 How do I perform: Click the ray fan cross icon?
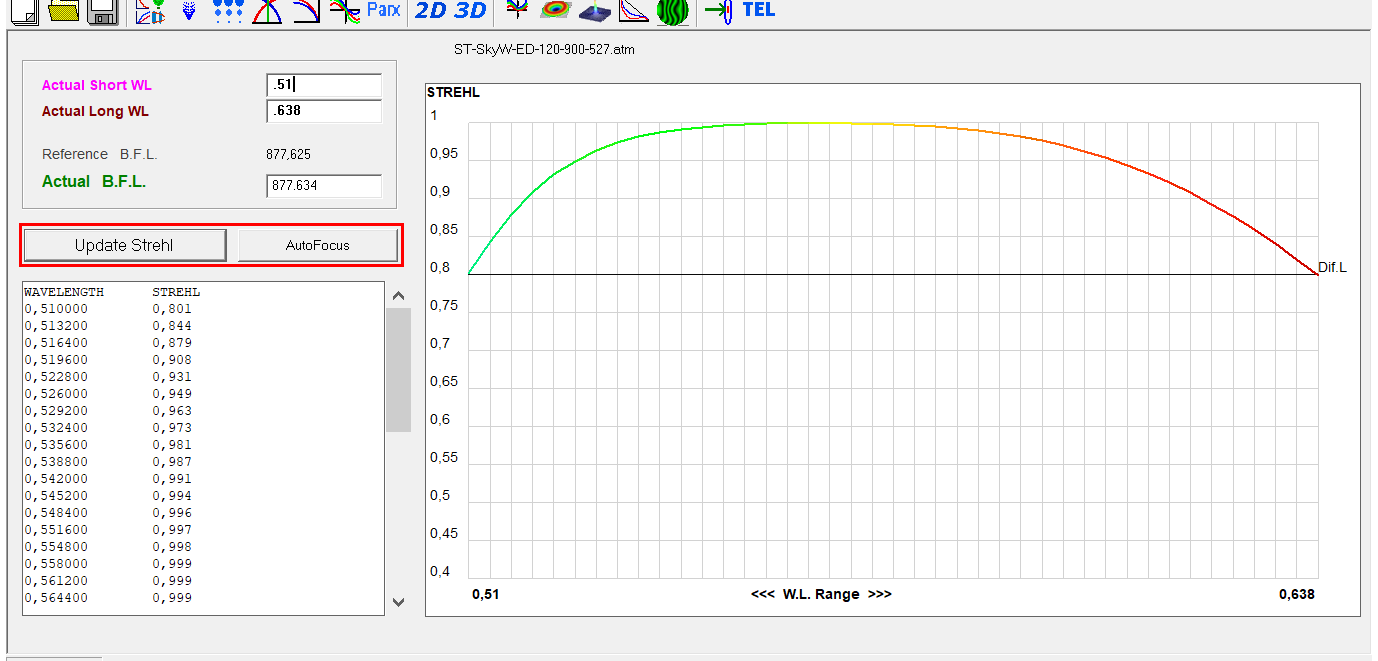[516, 11]
